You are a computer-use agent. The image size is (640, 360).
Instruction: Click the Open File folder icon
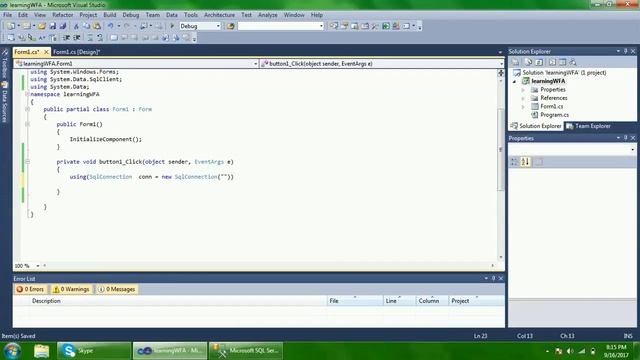pos(42,26)
